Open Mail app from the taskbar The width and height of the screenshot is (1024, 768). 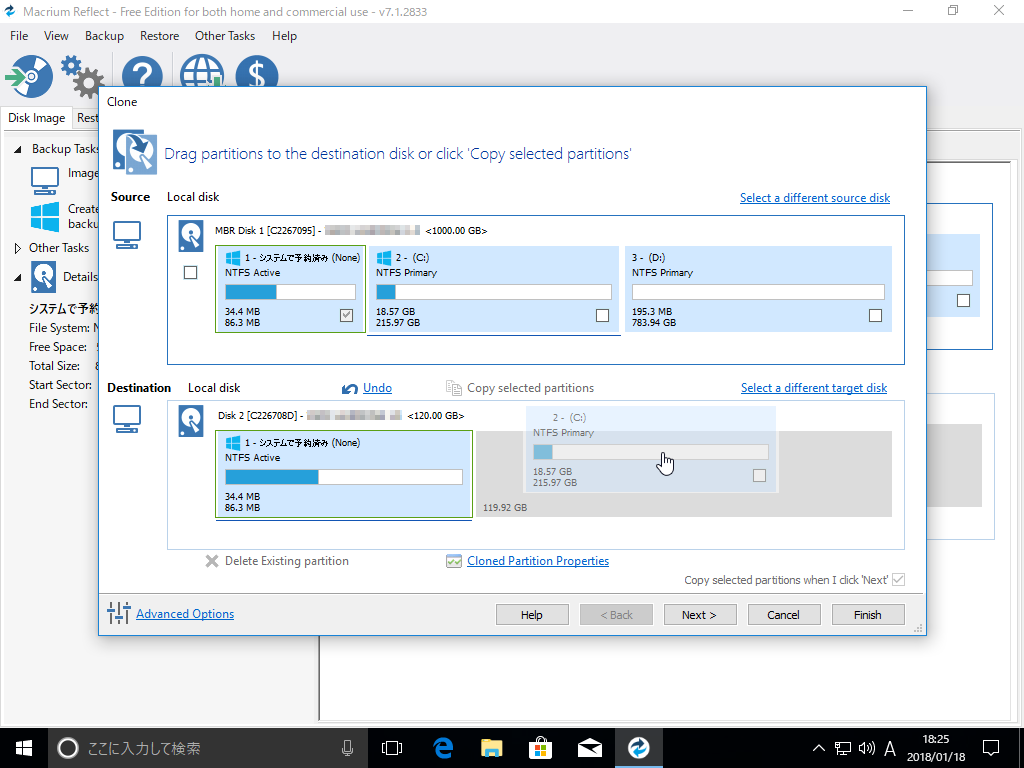[590, 748]
